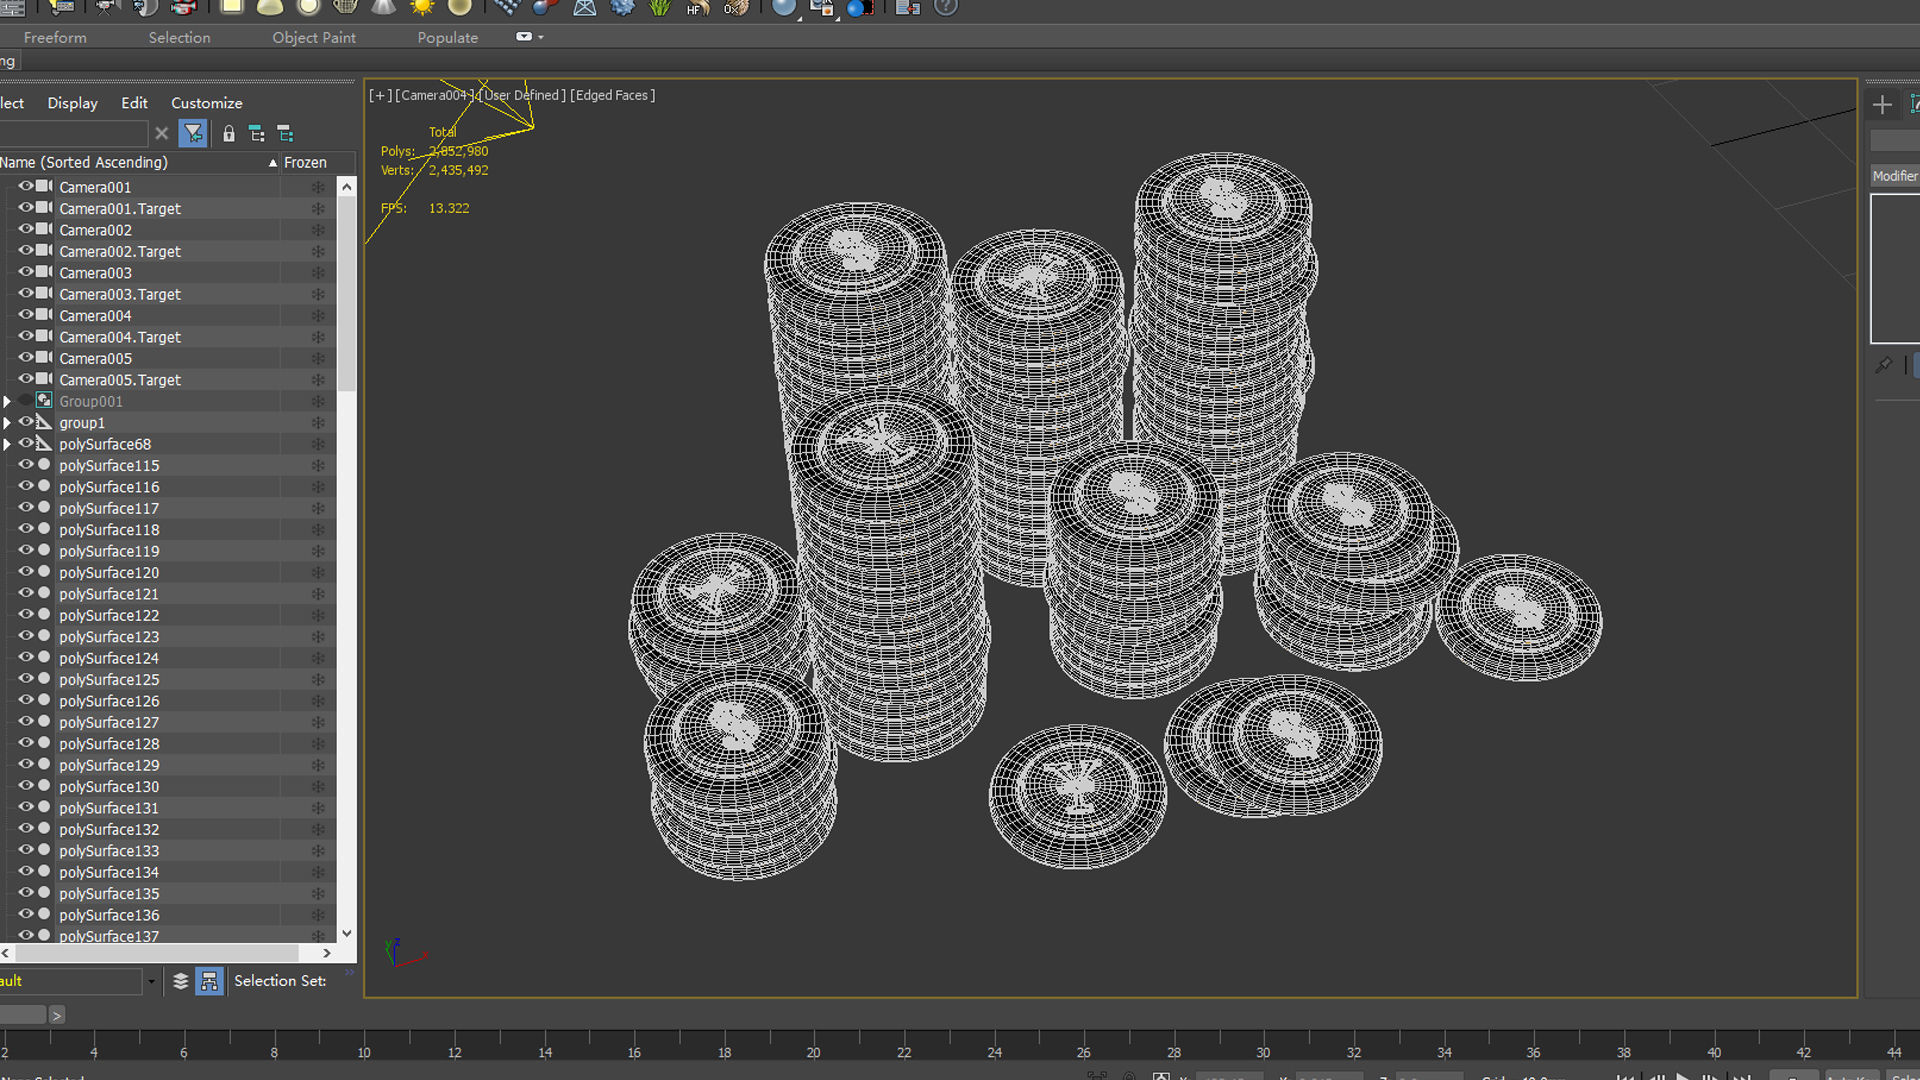Viewport: 1920px width, 1080px height.
Task: Click the white-top hierarchy icon at the toolbar's end
Action: [285, 133]
